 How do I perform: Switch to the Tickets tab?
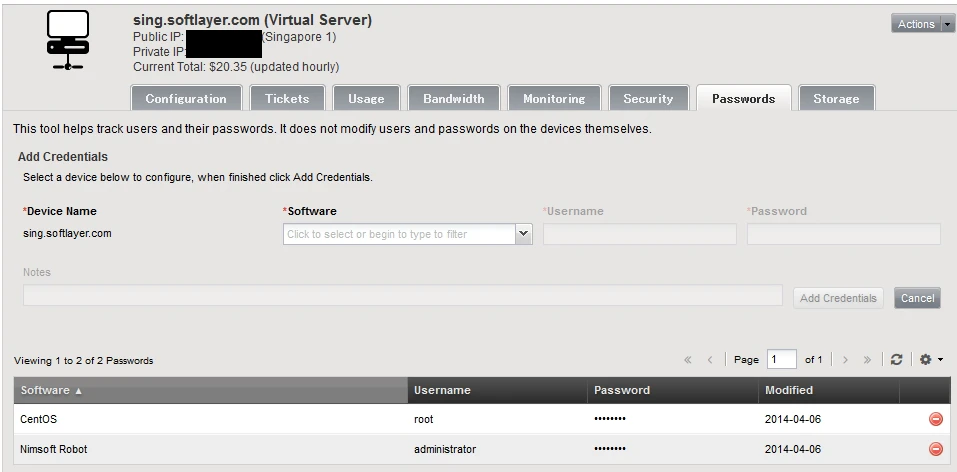pos(287,98)
